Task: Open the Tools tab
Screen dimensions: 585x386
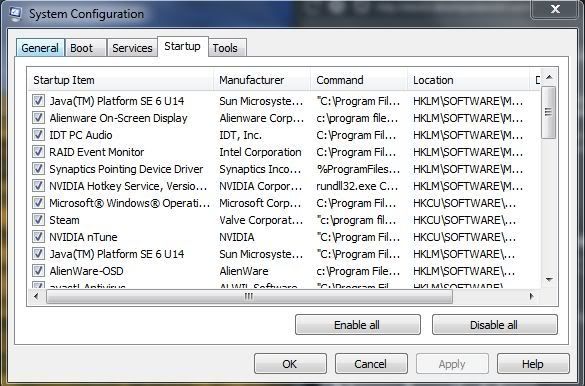Action: 227,48
